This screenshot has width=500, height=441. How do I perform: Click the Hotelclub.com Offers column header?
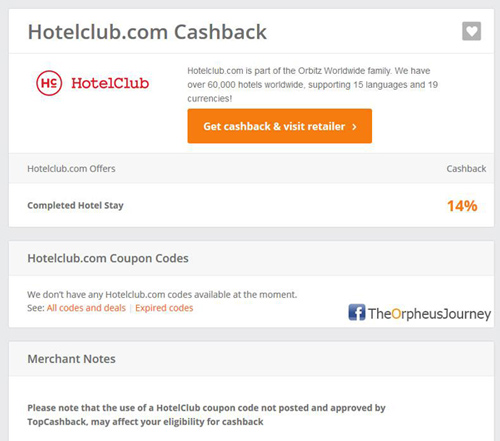tap(71, 169)
